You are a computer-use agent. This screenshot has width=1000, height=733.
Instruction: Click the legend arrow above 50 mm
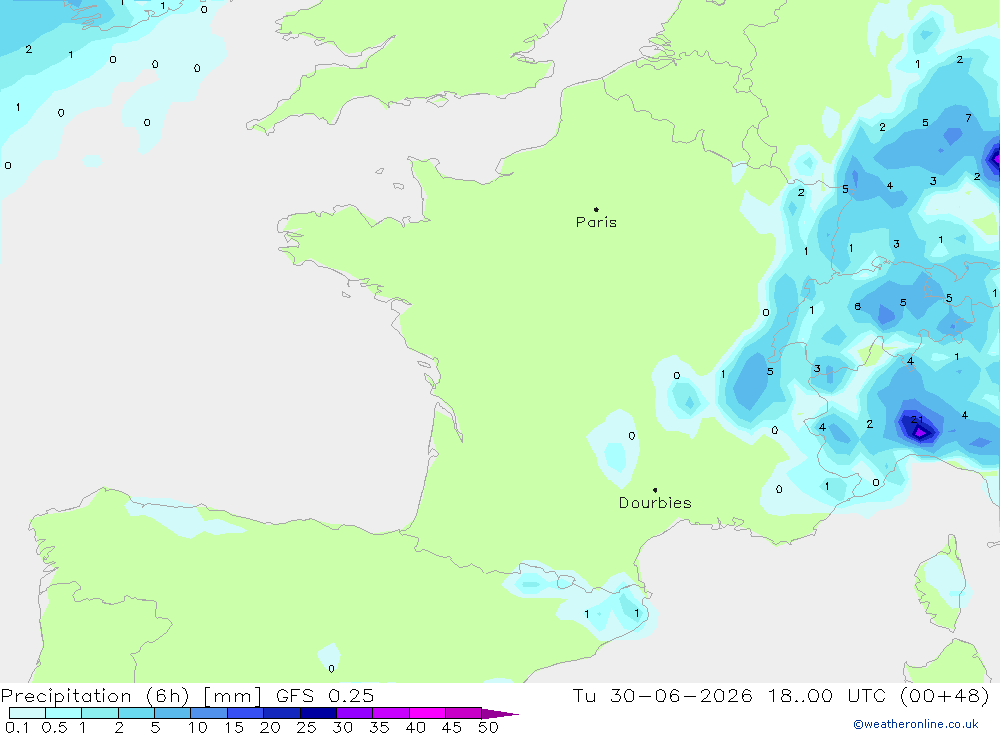[499, 714]
